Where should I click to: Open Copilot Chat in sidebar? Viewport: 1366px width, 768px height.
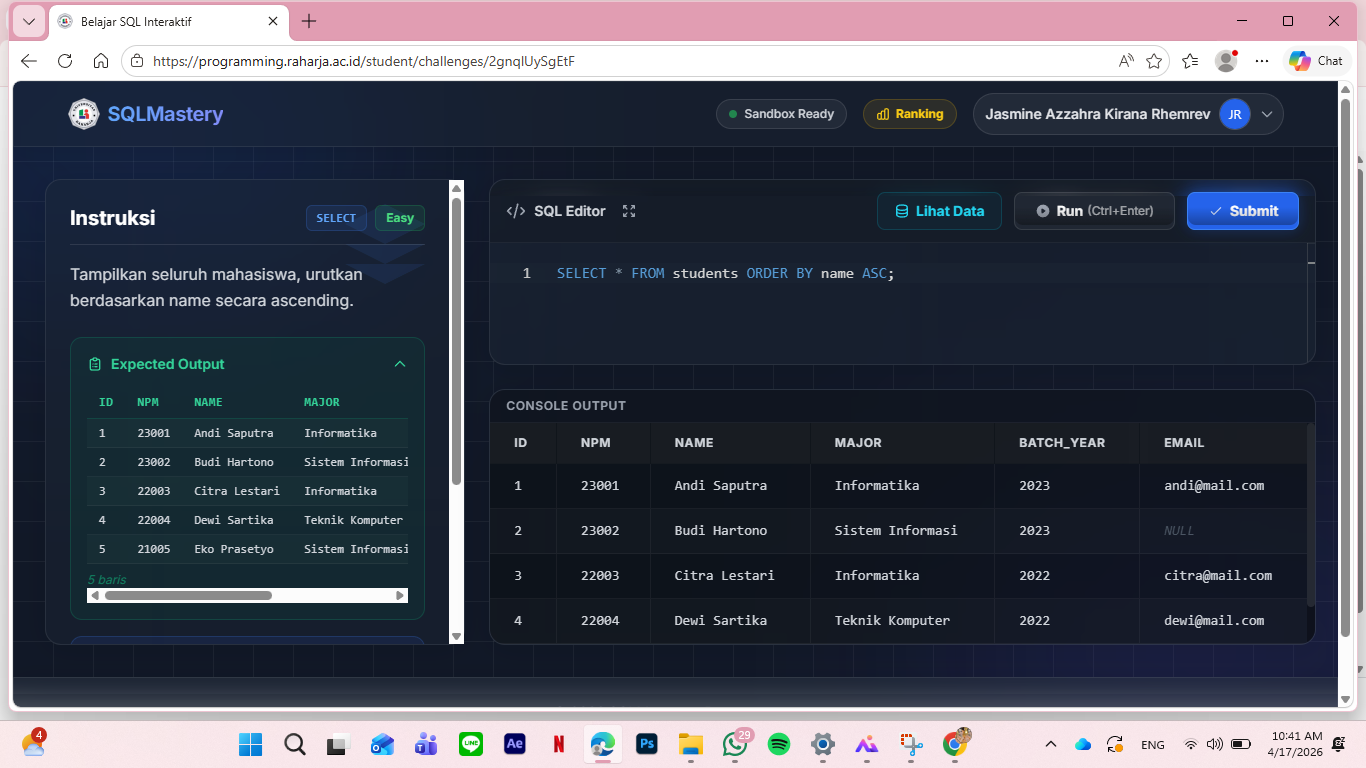(x=1315, y=61)
